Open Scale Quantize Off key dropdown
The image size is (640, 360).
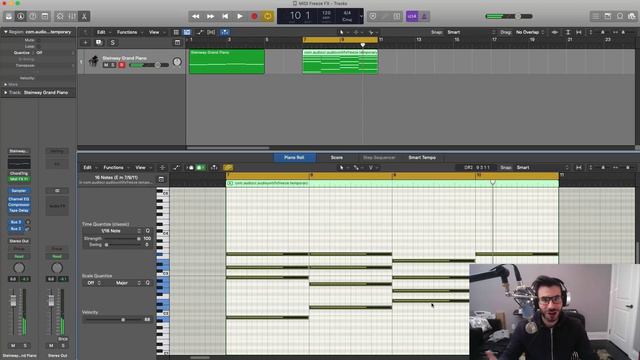tap(93, 282)
